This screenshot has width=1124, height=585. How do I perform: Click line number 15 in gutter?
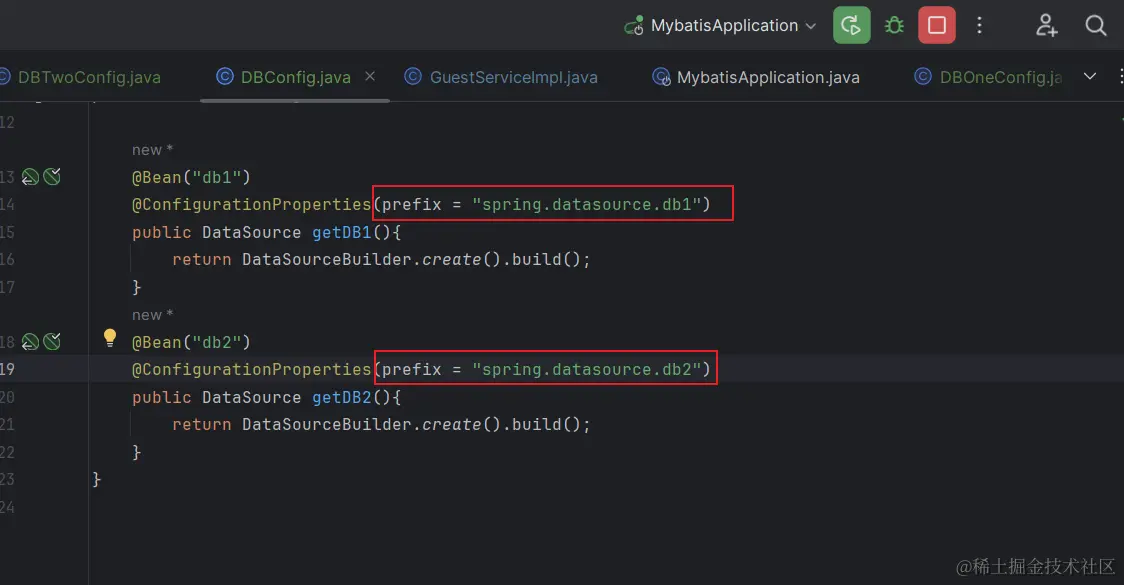point(7,232)
